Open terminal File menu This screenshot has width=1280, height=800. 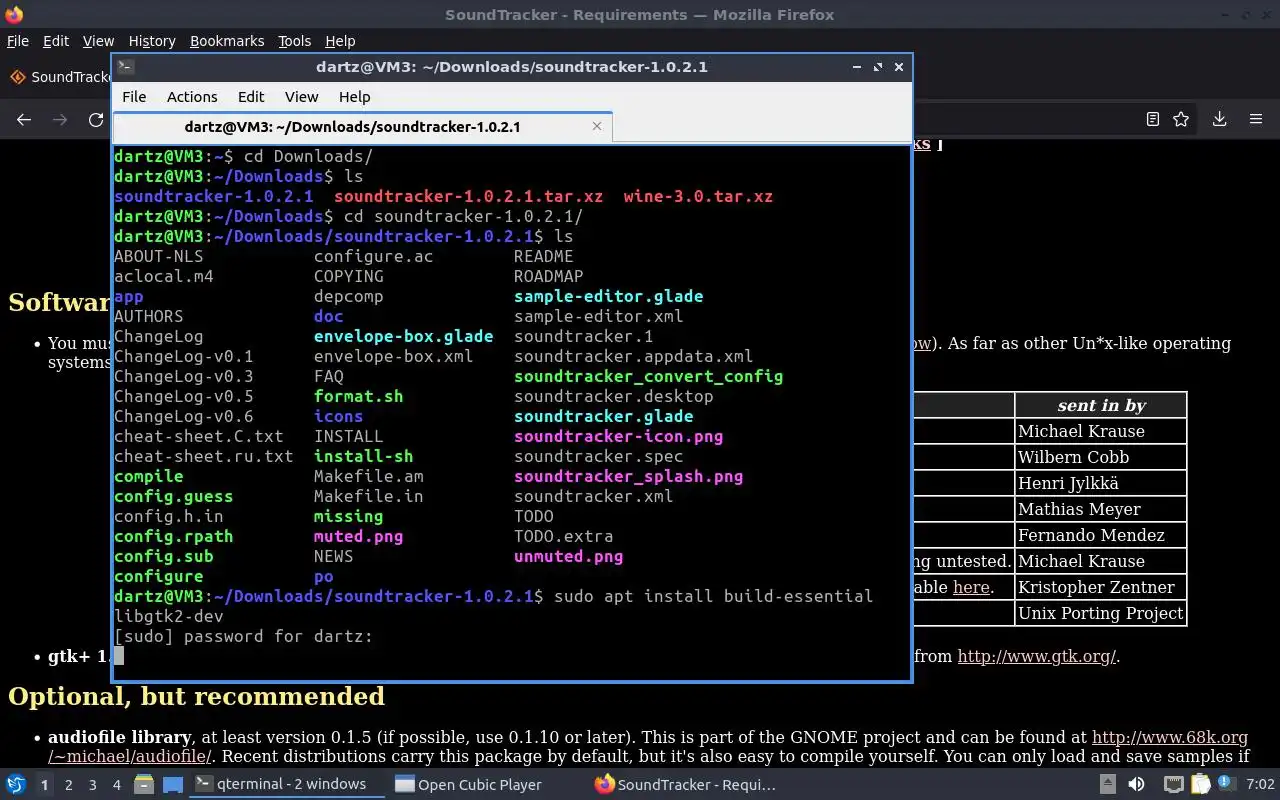click(134, 97)
